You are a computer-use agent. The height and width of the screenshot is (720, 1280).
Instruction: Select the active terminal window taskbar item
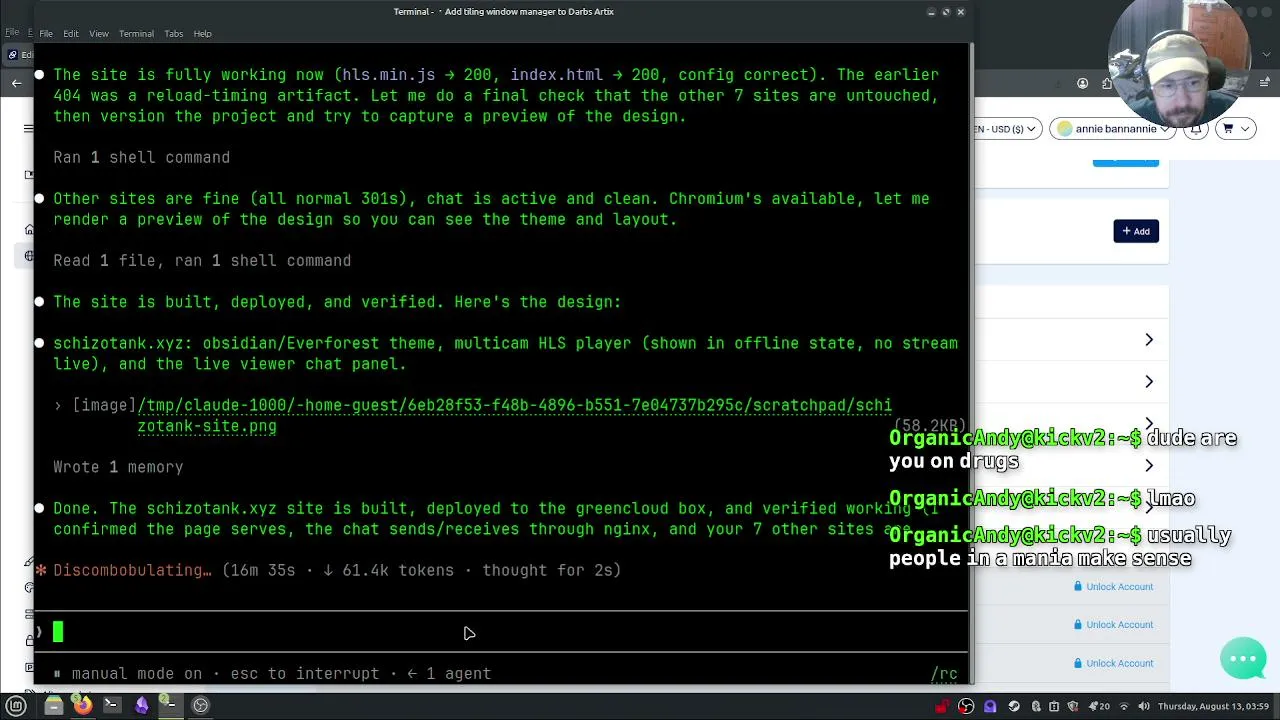tap(170, 705)
